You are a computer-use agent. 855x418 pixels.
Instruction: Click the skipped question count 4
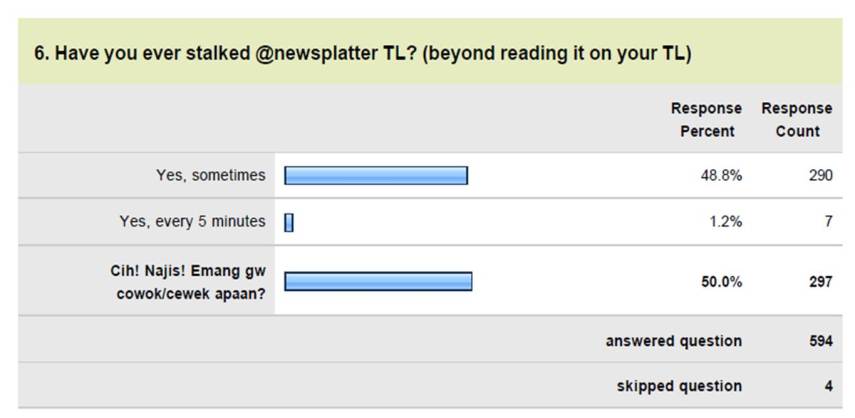click(828, 386)
